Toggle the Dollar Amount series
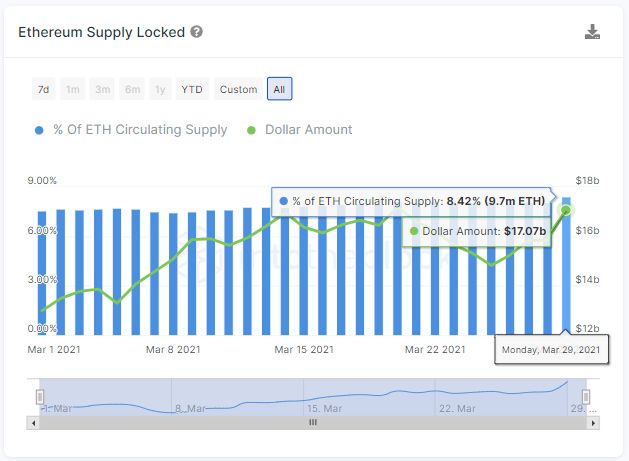629x461 pixels. [300, 130]
